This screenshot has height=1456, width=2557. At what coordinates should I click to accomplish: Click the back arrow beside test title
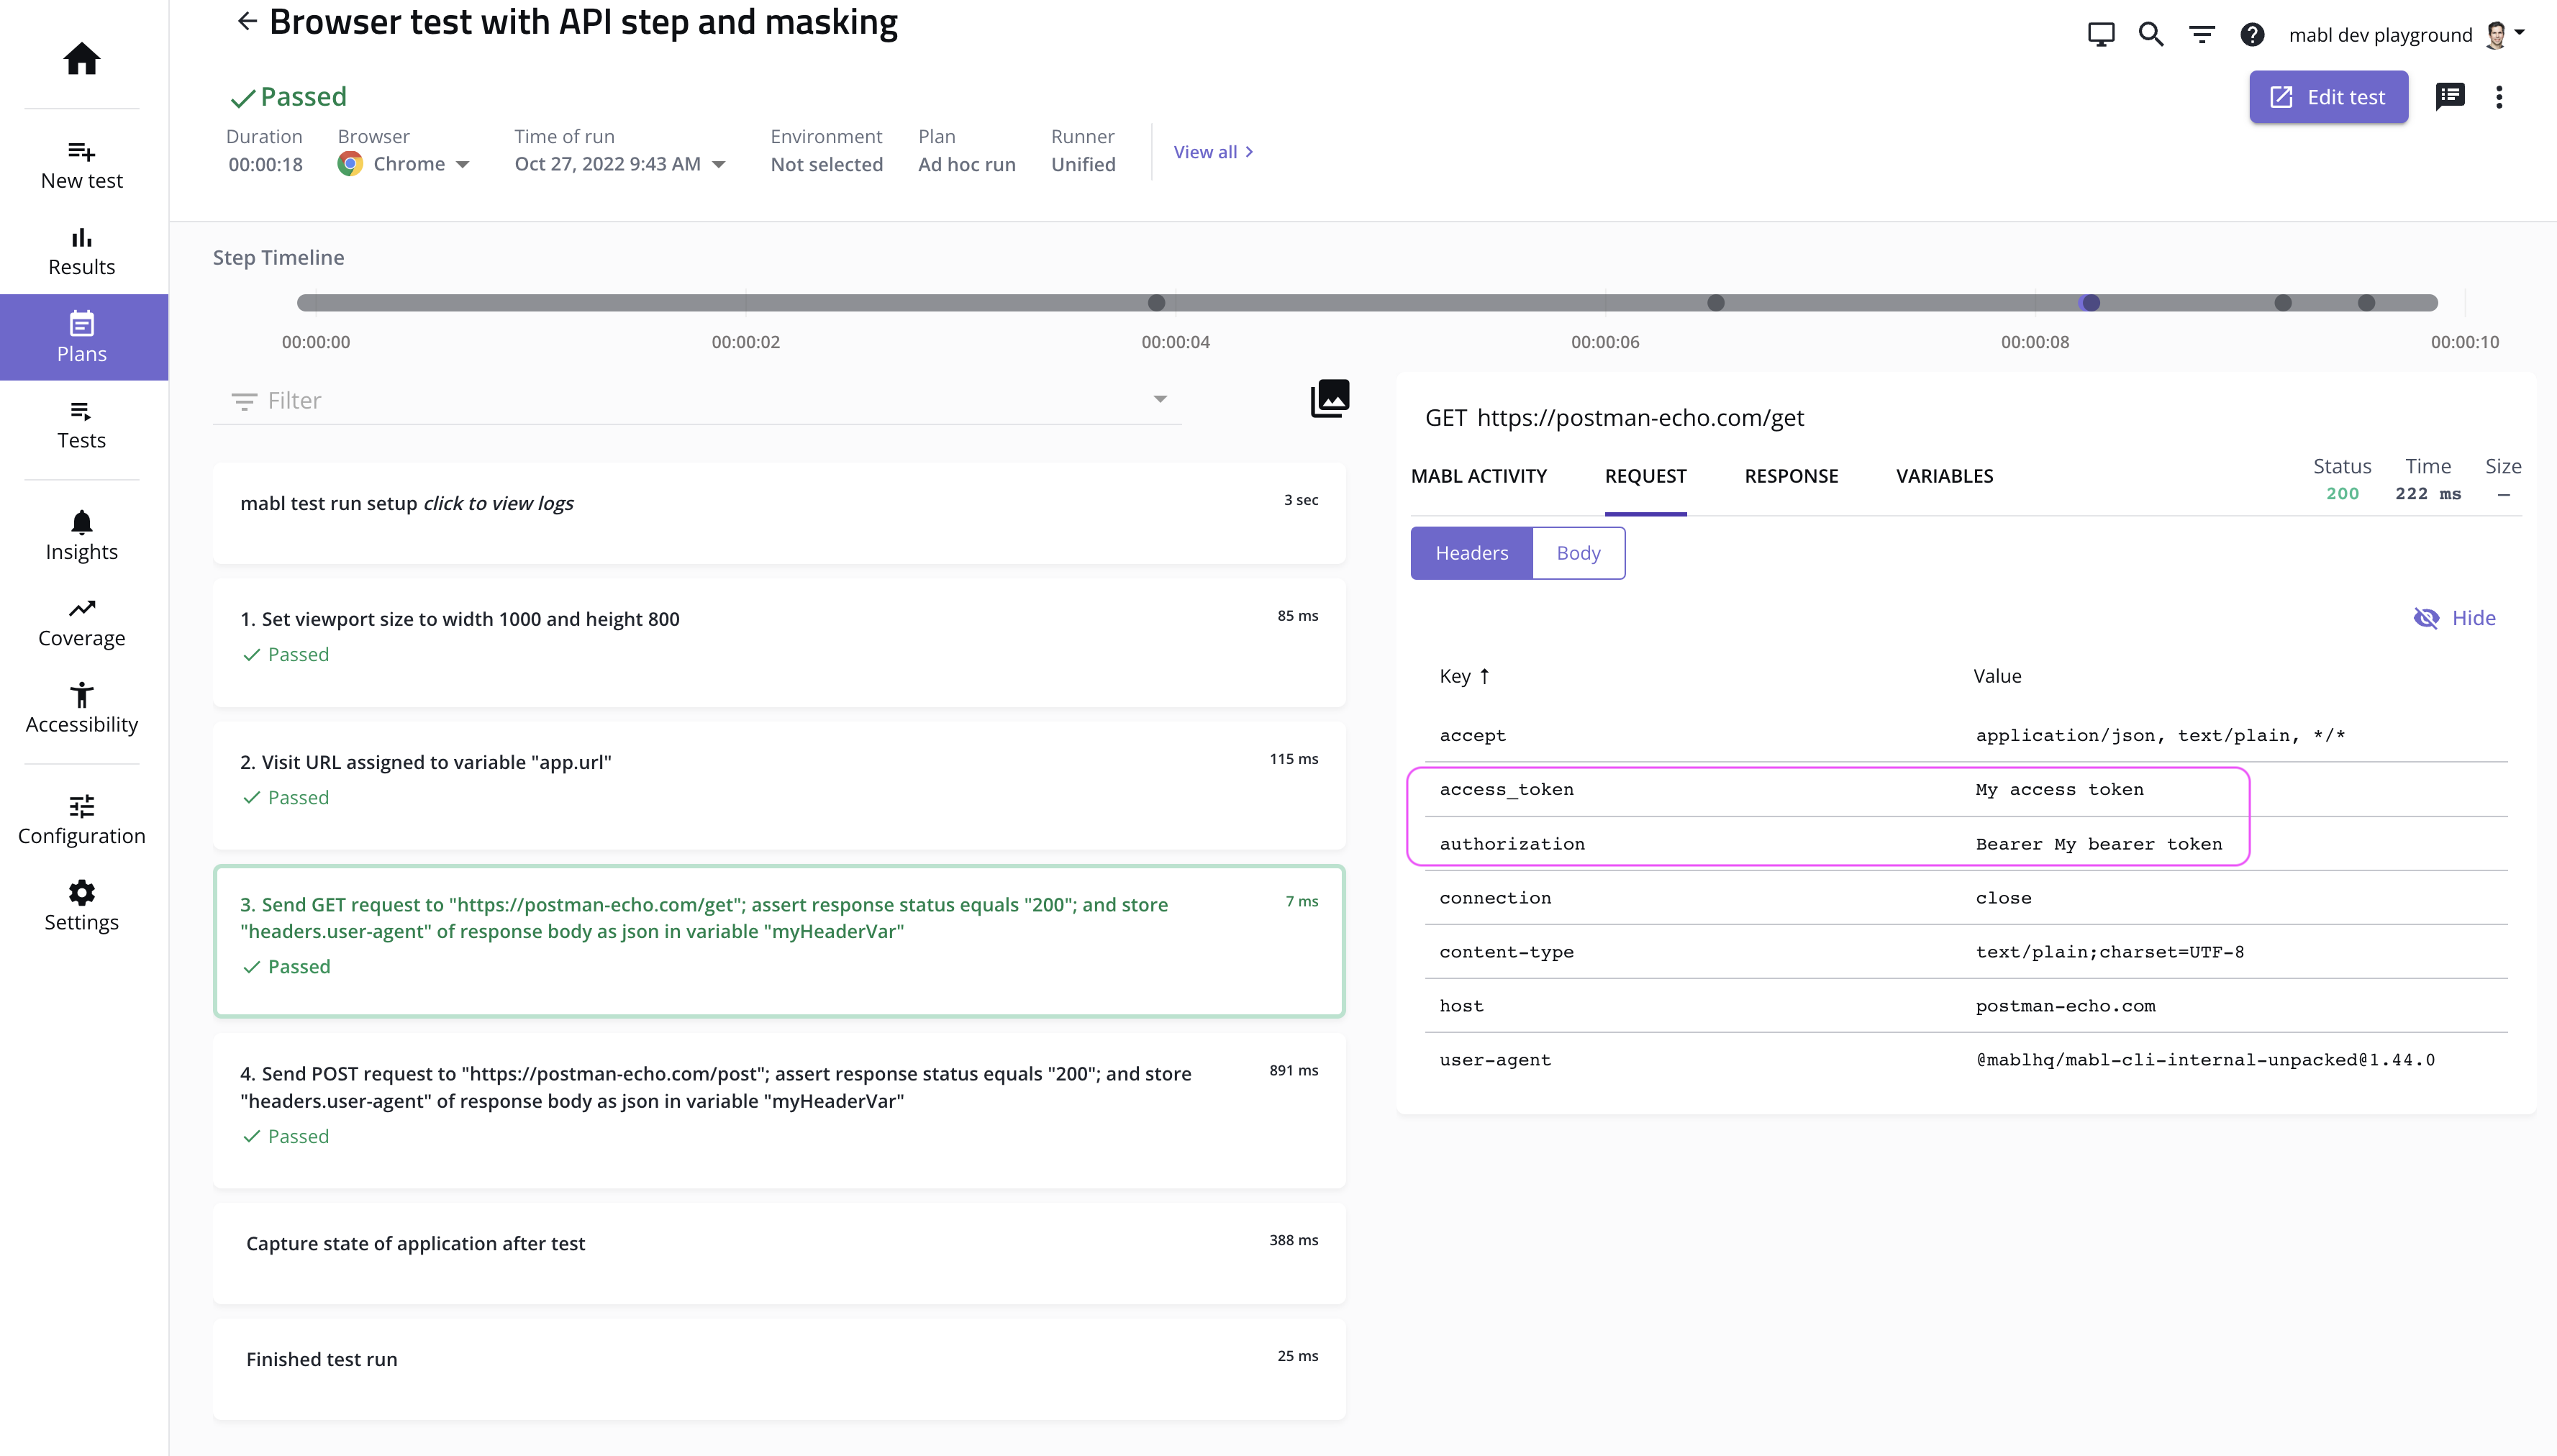(247, 21)
